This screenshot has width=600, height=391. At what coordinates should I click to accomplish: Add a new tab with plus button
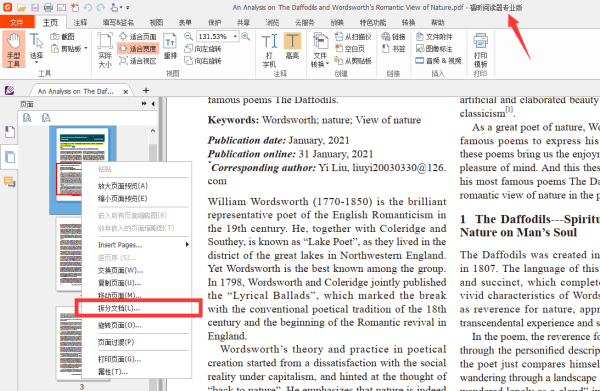pos(146,90)
